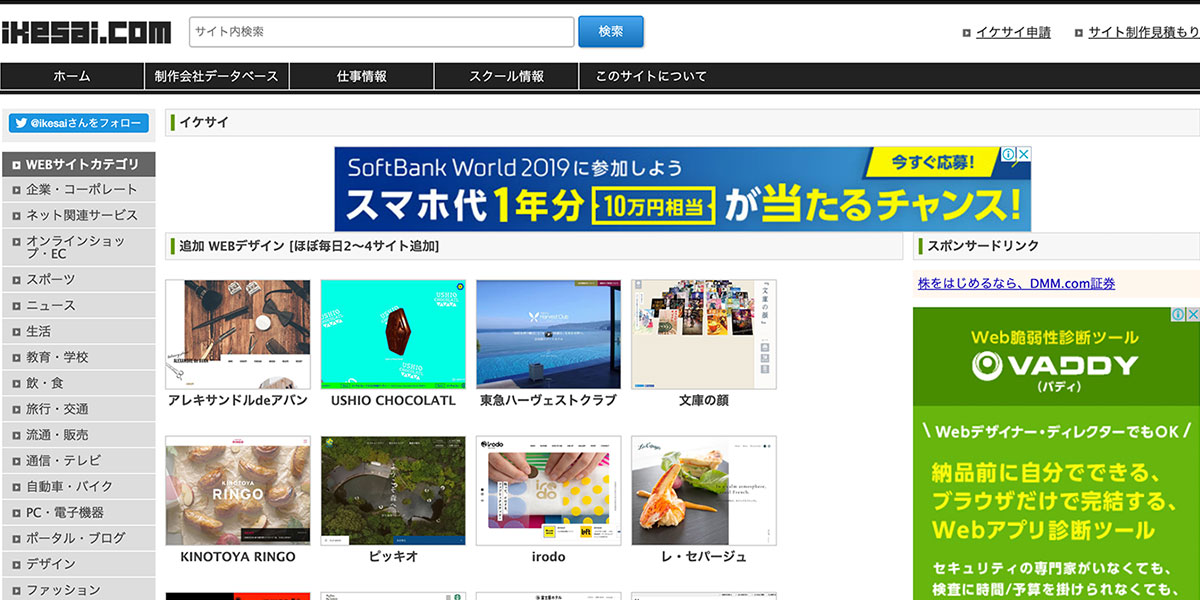Open the スクール情報 menu item

click(x=507, y=76)
